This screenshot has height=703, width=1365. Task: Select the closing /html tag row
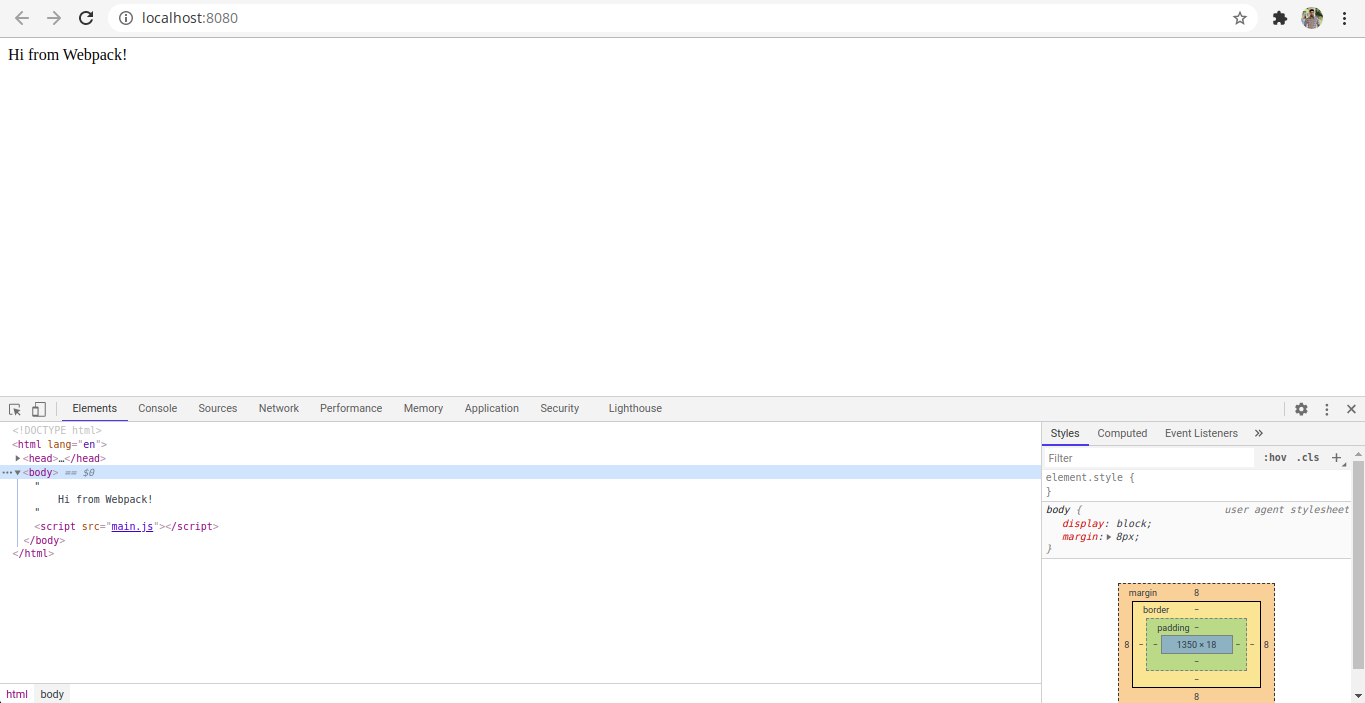tap(33, 553)
